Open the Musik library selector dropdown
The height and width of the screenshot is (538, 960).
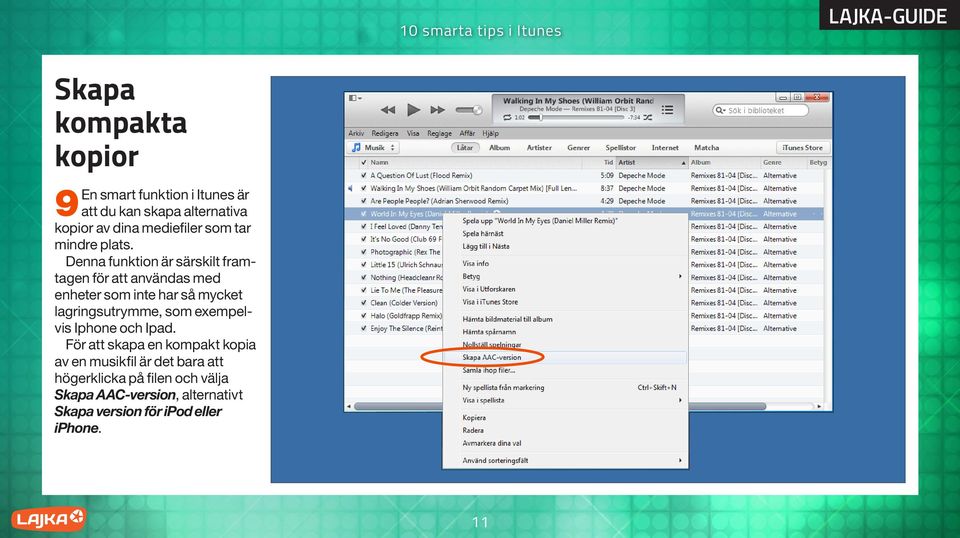coord(374,148)
